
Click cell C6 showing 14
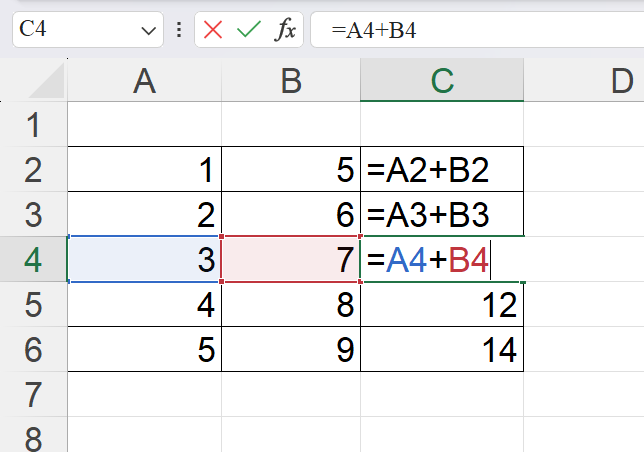442,349
